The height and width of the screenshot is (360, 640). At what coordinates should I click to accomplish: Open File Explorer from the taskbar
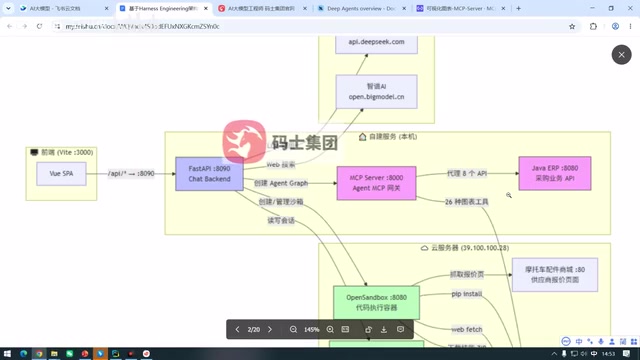click(x=54, y=353)
